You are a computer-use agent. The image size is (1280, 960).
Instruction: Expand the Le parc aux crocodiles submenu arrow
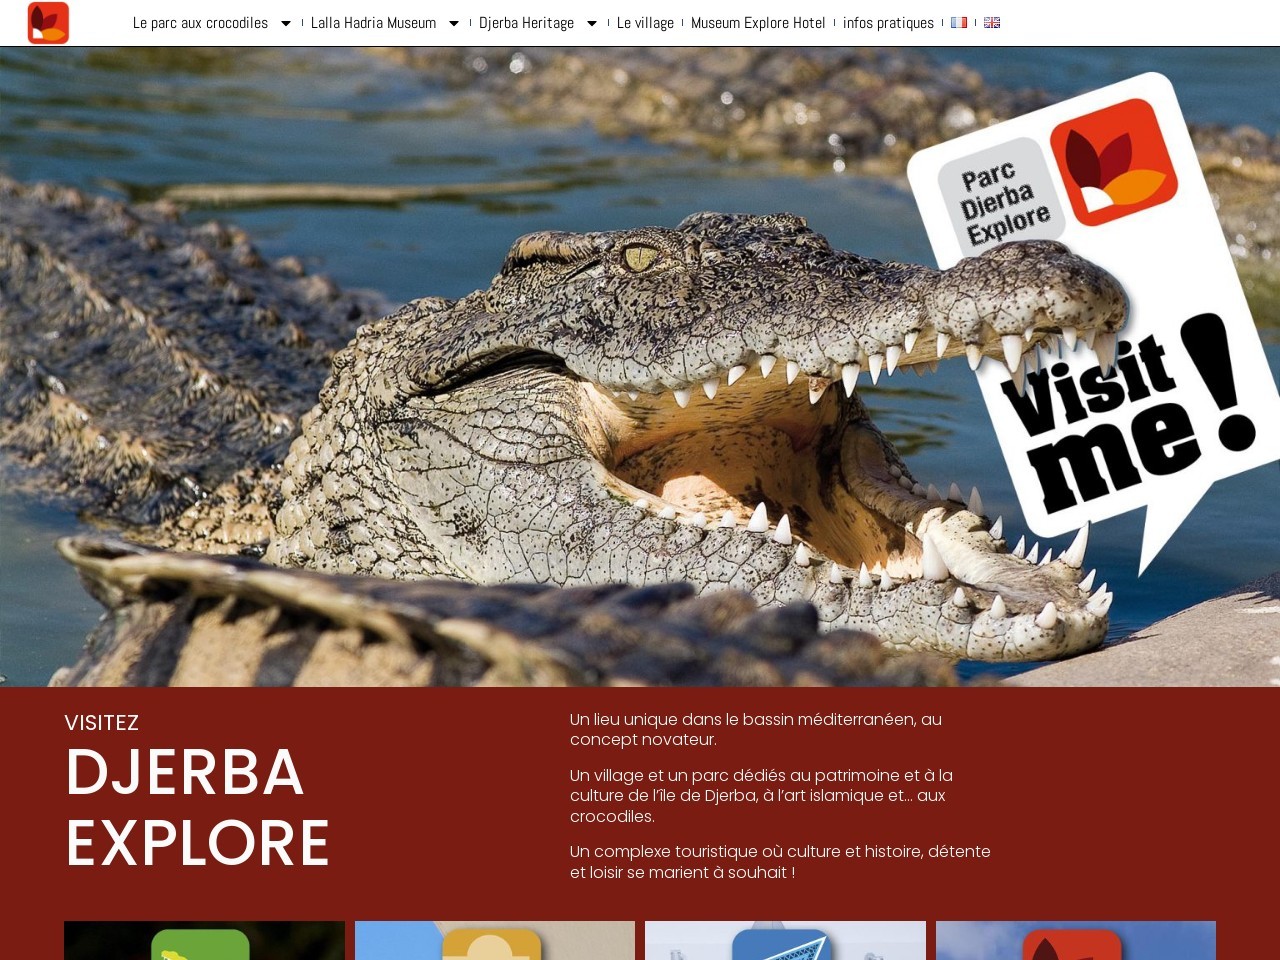tap(285, 23)
